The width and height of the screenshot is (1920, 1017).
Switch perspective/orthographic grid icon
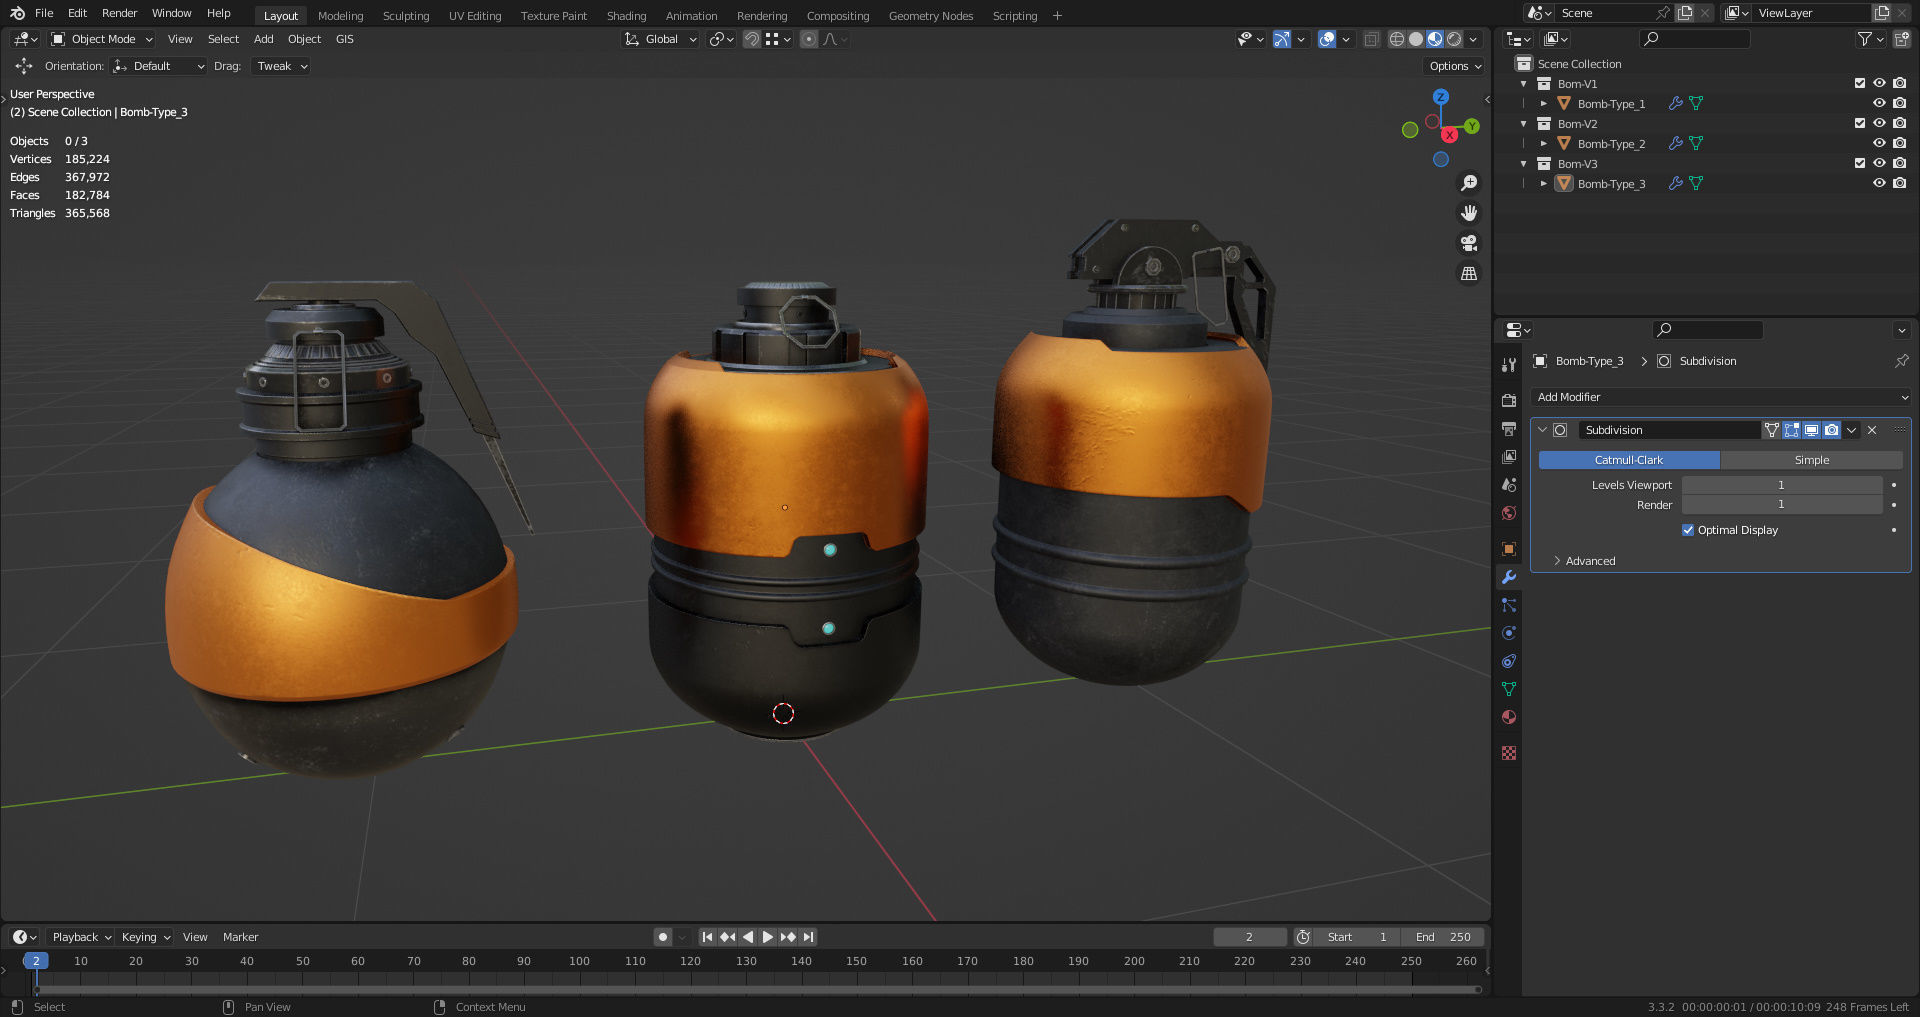[1469, 273]
